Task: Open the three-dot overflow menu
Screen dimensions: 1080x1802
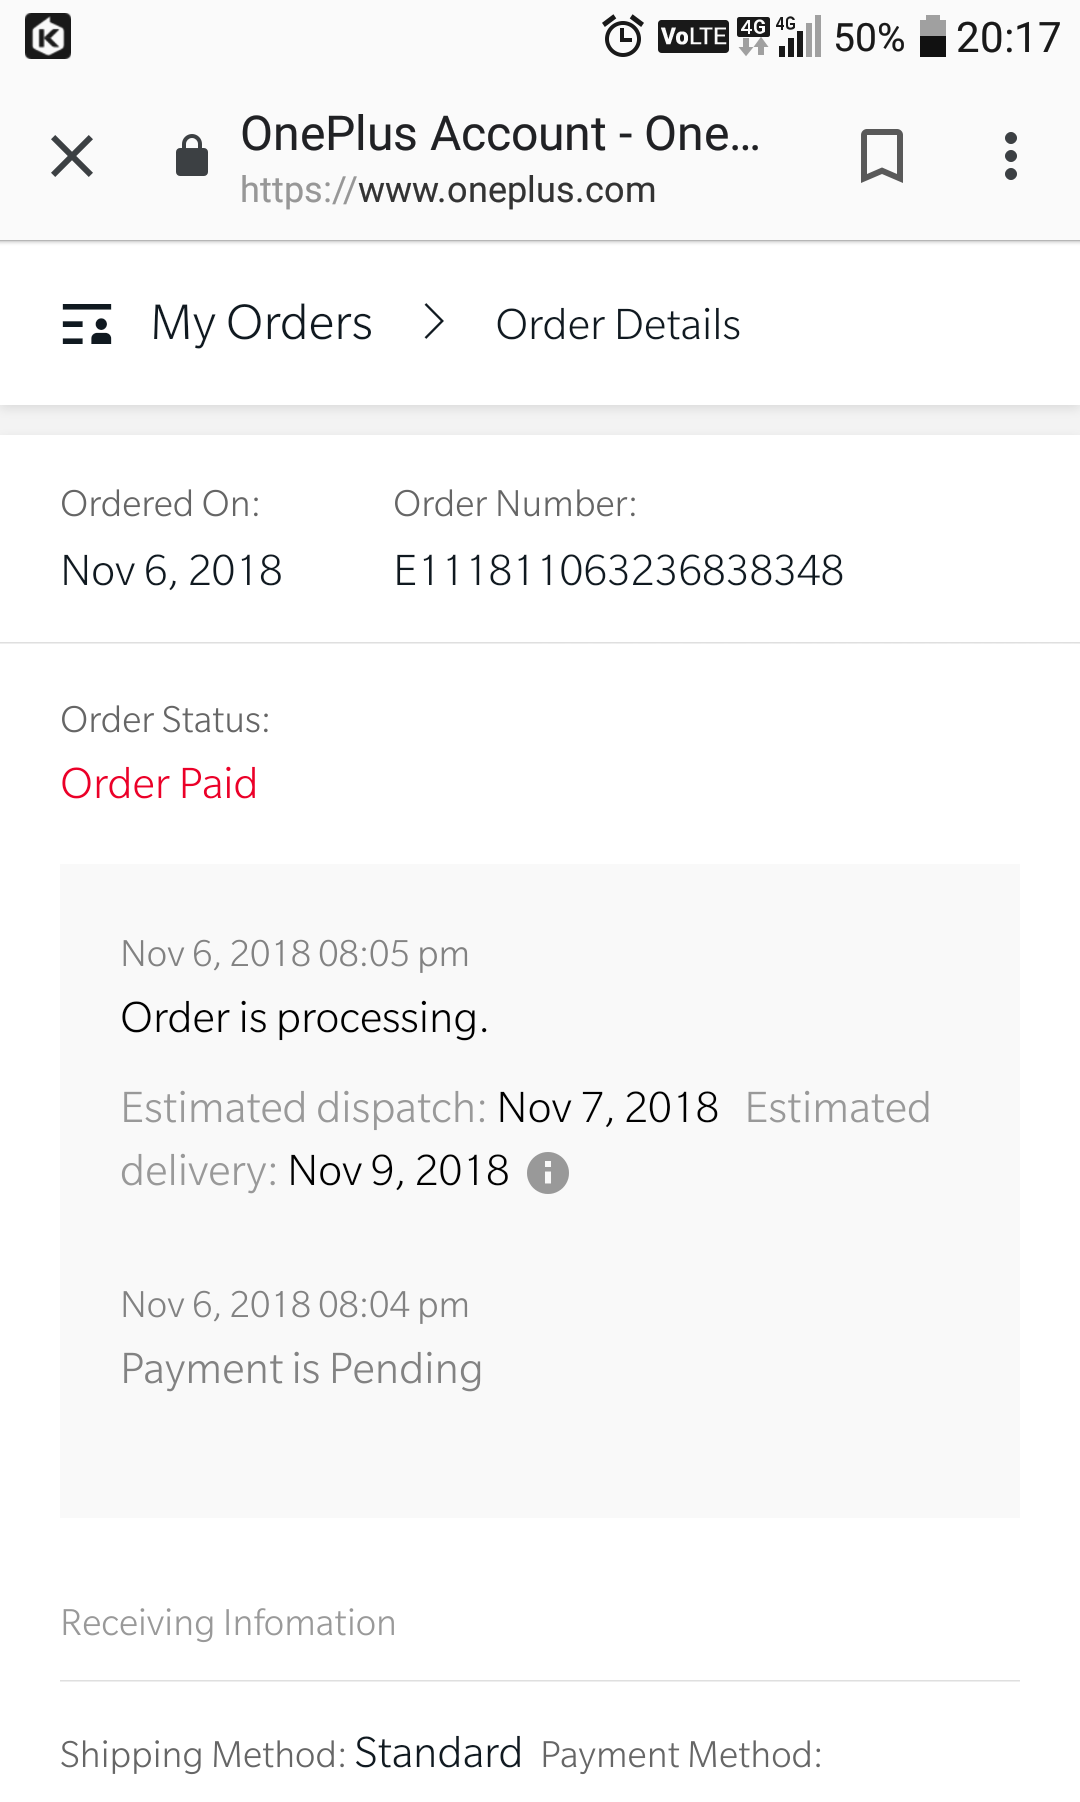Action: pyautogui.click(x=1011, y=156)
